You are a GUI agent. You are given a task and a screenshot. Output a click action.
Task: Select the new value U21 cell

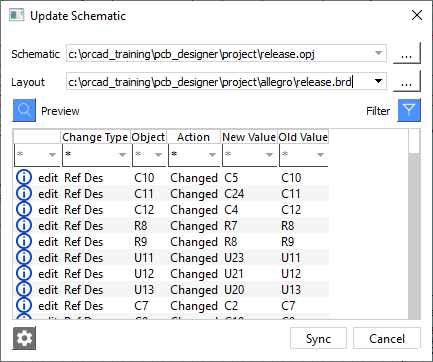click(234, 274)
